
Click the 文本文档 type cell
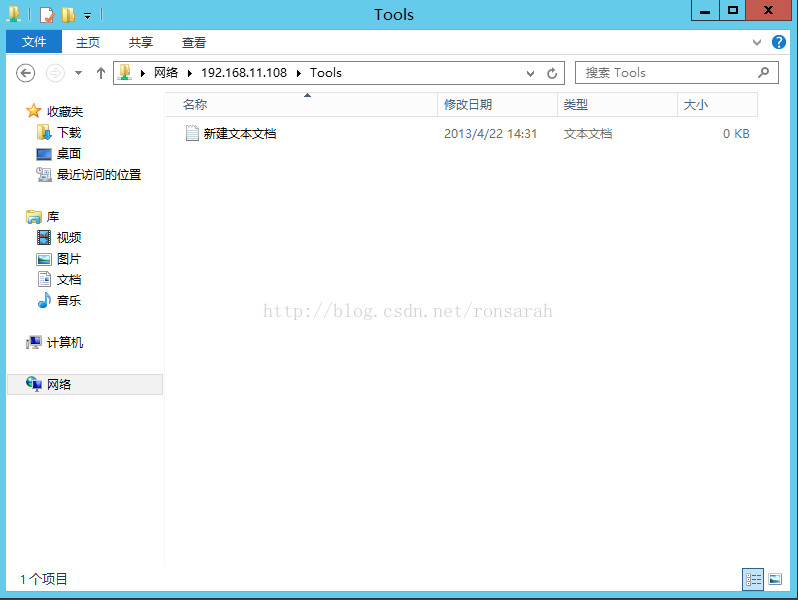pyautogui.click(x=588, y=134)
